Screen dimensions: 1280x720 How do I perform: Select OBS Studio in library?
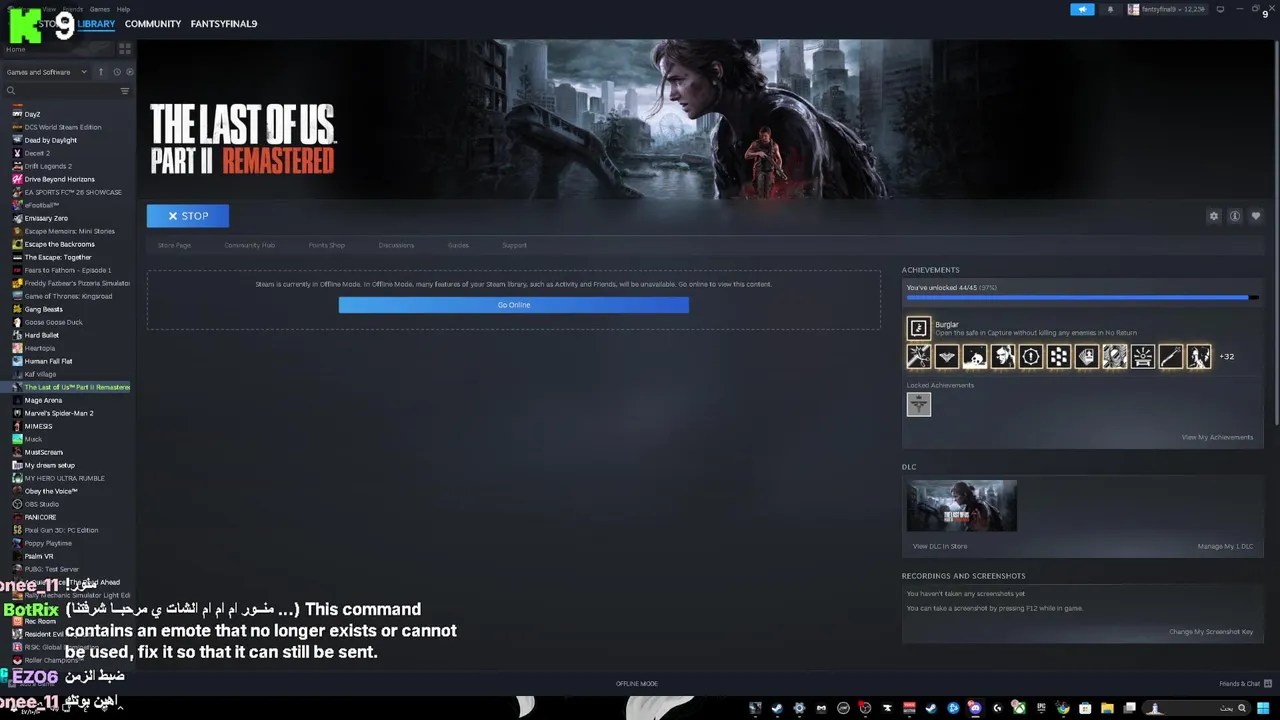tap(41, 504)
